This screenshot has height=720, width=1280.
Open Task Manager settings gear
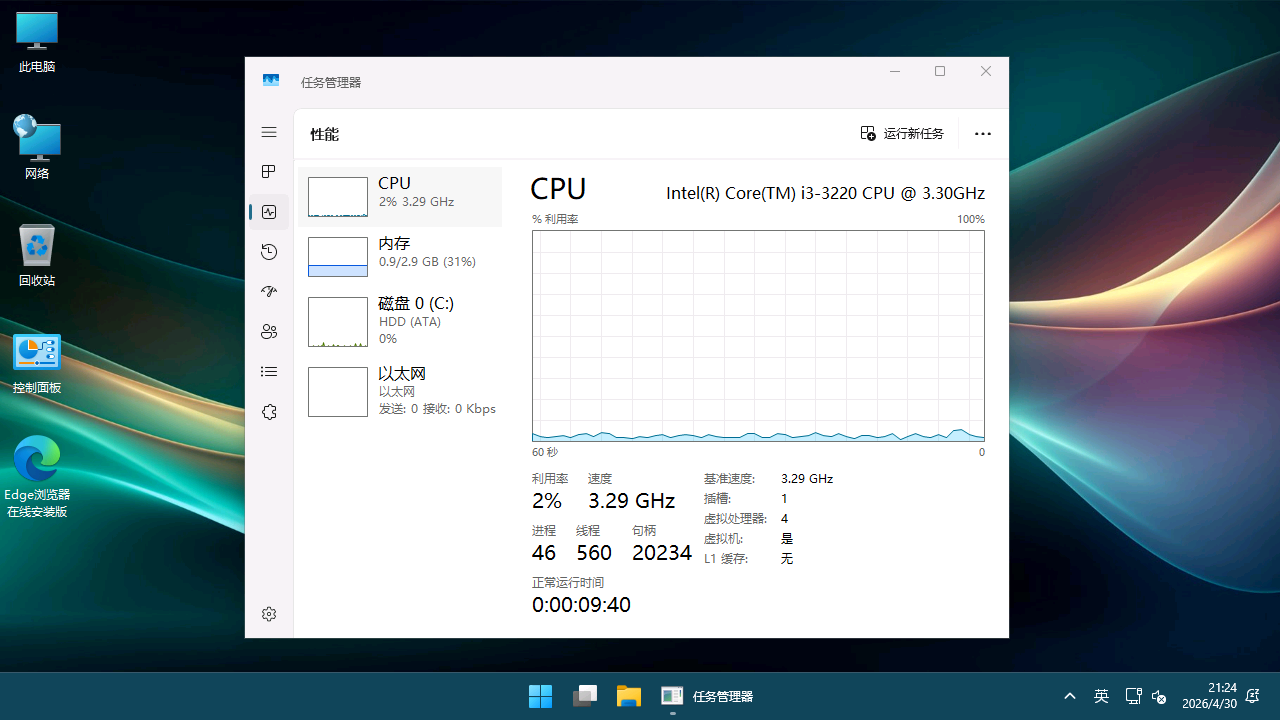[269, 614]
